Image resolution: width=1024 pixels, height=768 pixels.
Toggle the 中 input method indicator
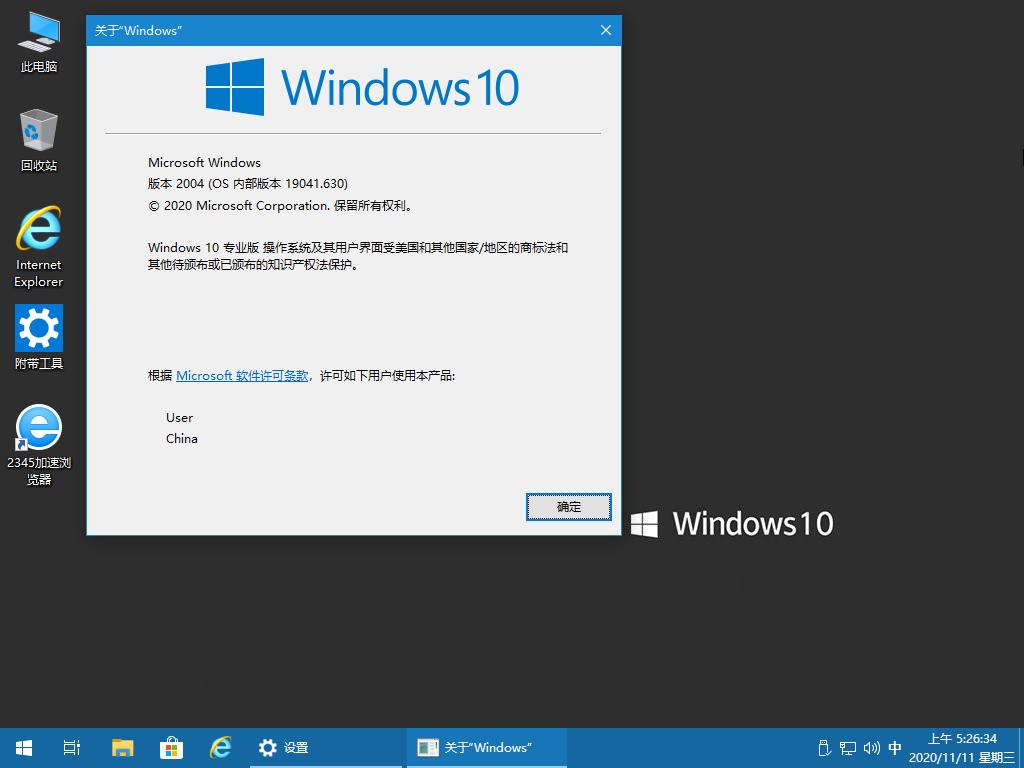(x=895, y=748)
